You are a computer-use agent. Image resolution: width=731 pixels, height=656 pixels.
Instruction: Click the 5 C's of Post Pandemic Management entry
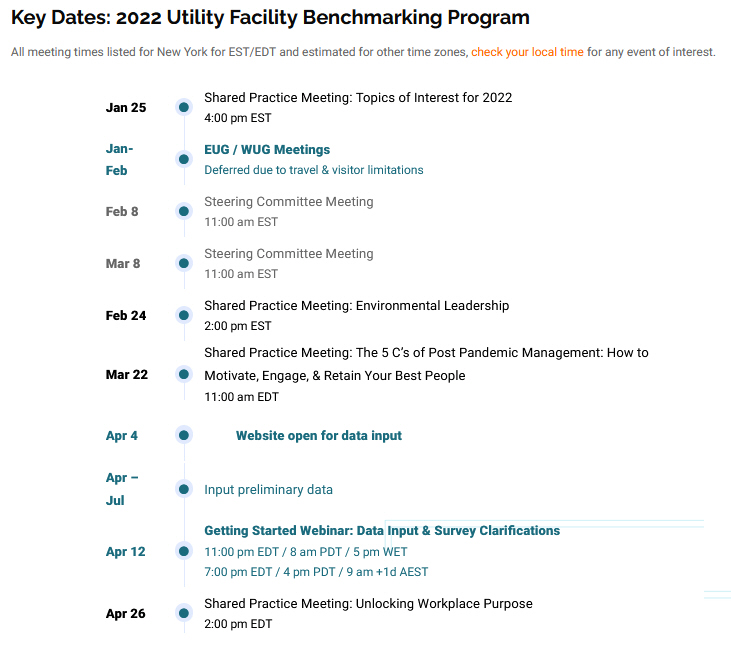426,364
